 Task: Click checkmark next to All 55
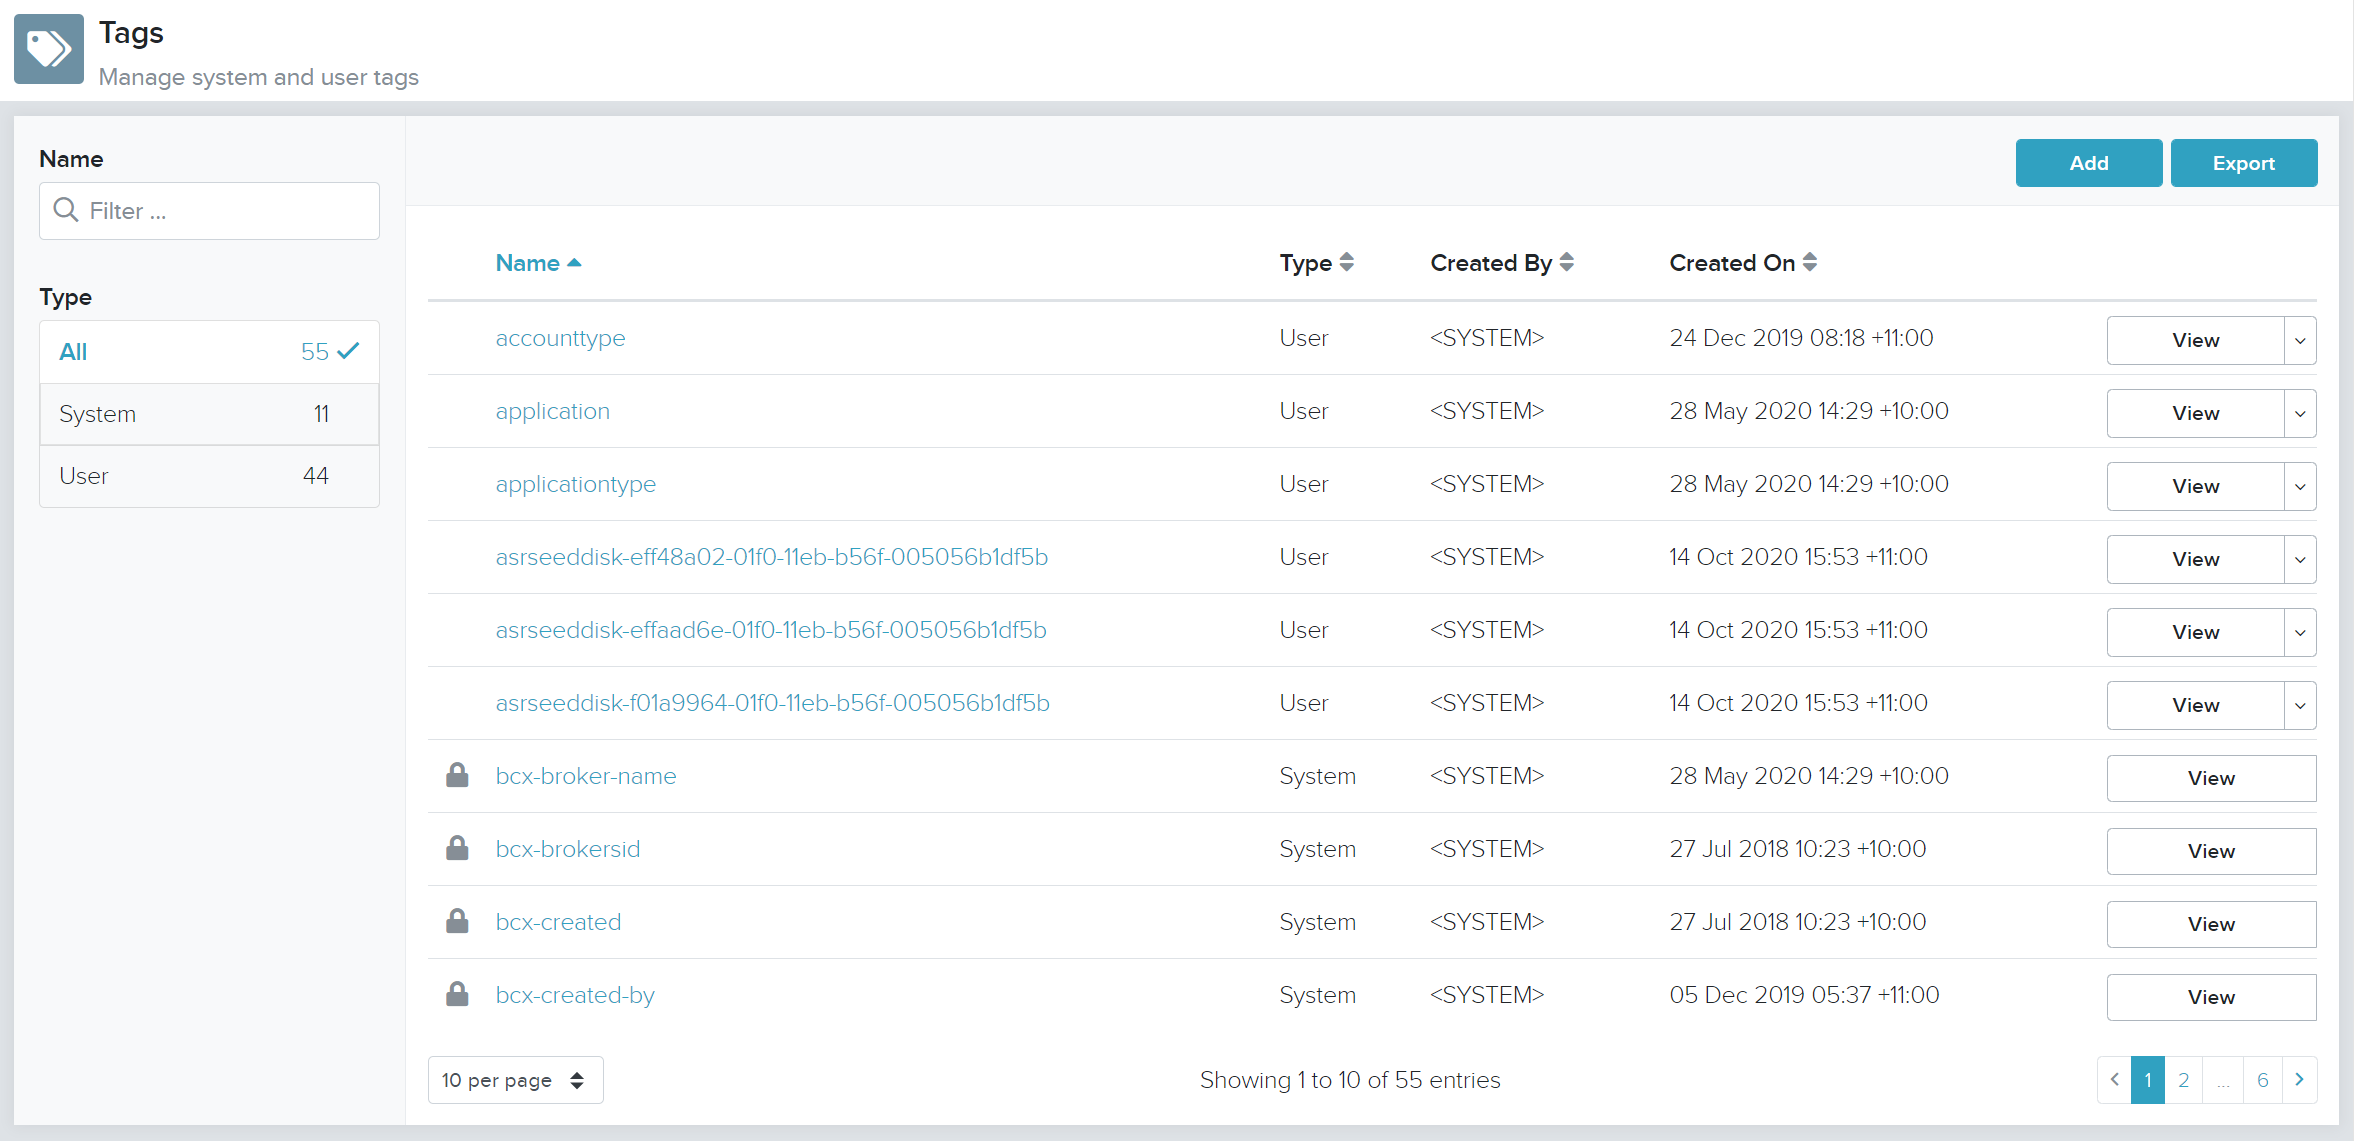[348, 351]
